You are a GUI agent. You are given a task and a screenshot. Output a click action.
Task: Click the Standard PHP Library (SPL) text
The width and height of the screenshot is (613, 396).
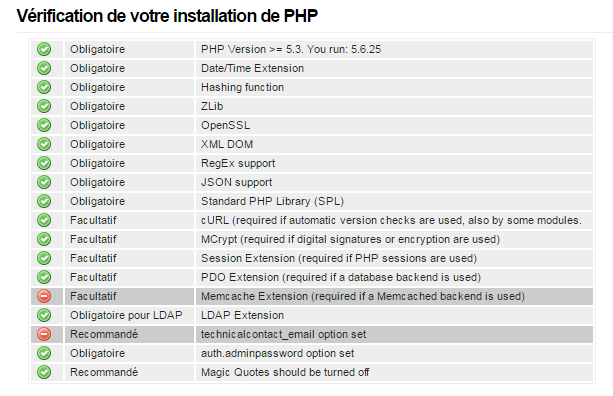pyautogui.click(x=272, y=201)
